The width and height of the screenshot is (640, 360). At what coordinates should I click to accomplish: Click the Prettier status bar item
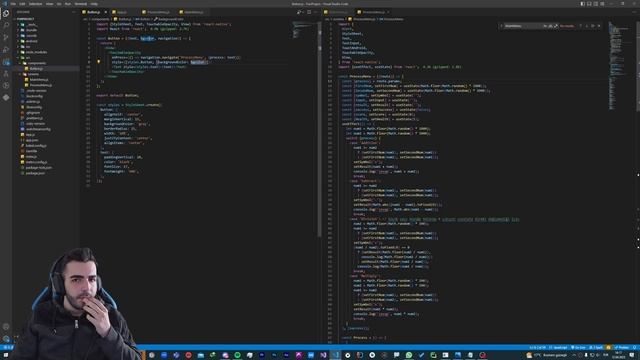622,347
